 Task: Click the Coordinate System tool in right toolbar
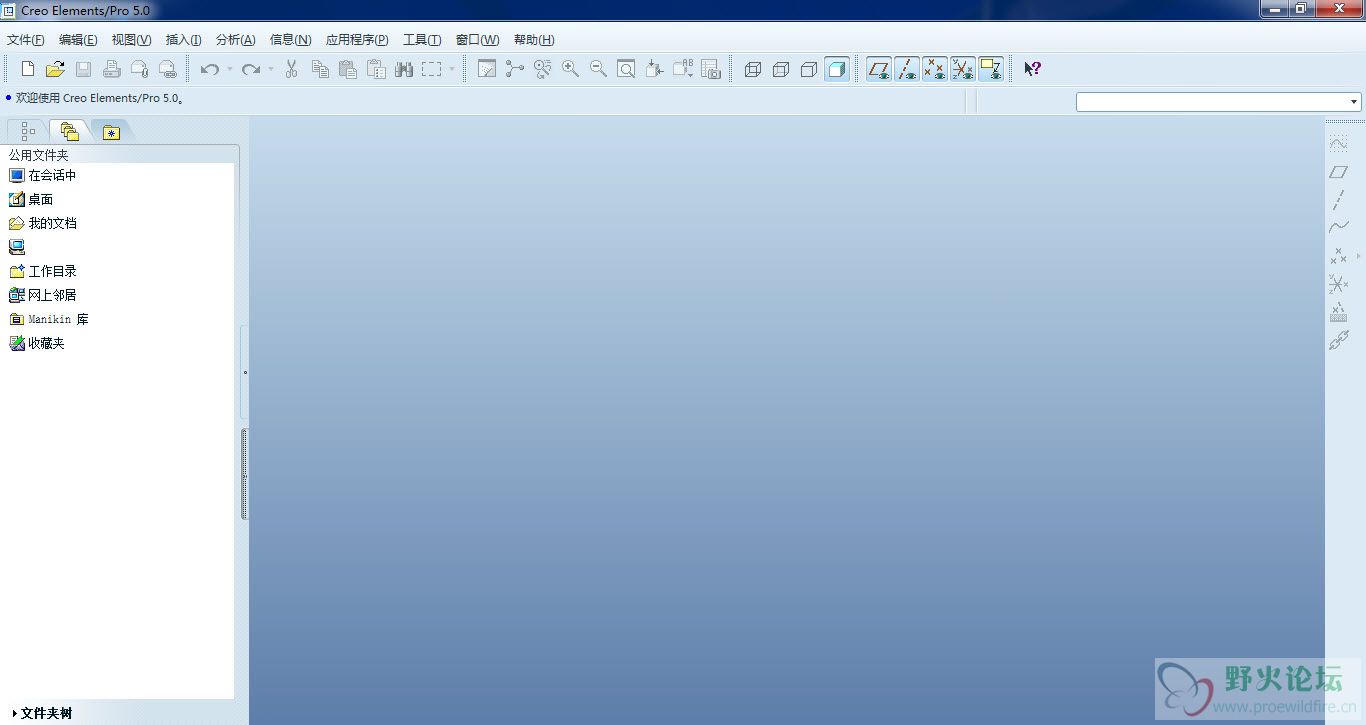coord(1338,284)
